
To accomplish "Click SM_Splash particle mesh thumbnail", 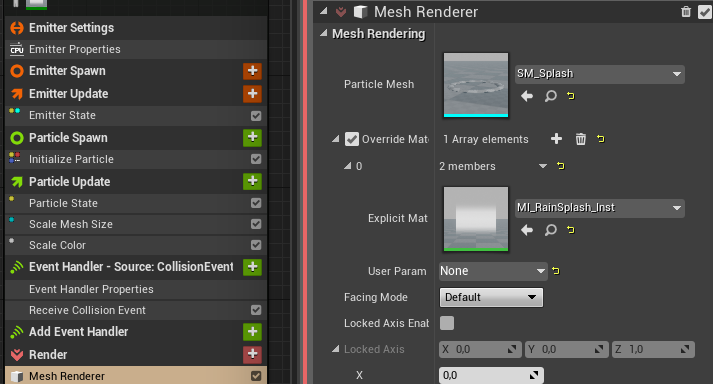I will (x=476, y=85).
